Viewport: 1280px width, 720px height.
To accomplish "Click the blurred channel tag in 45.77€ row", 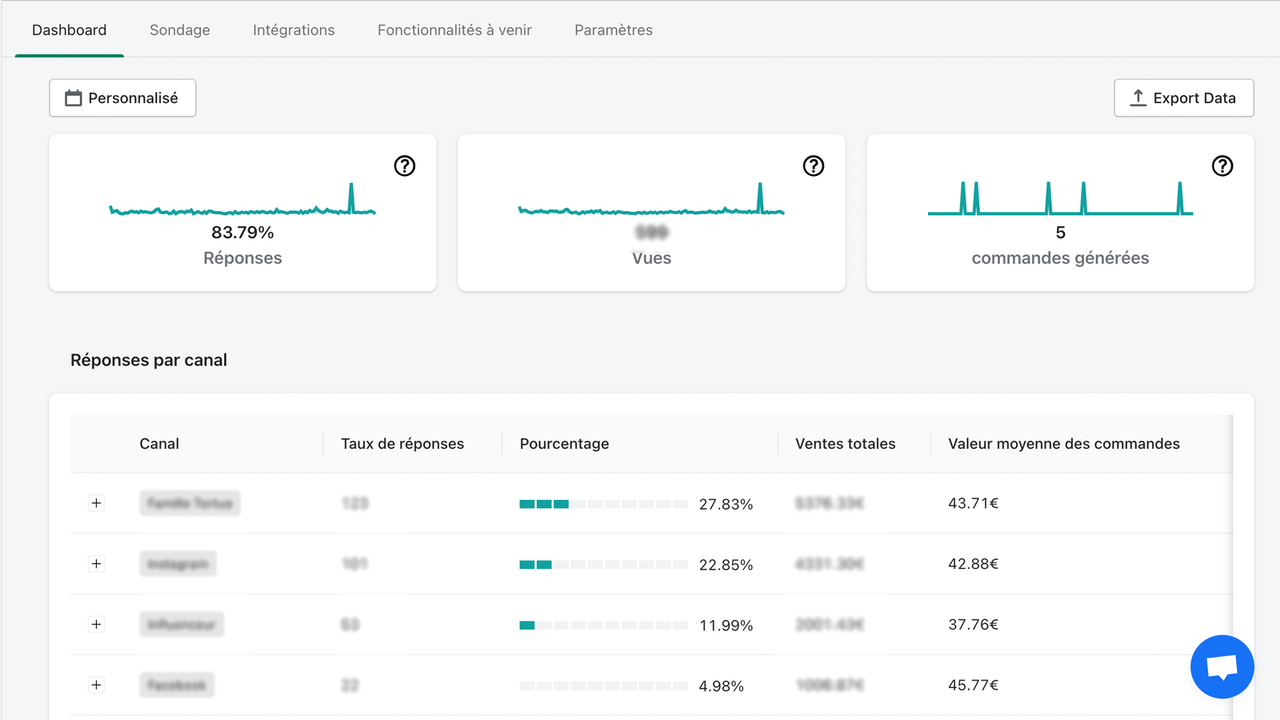I will tap(177, 685).
